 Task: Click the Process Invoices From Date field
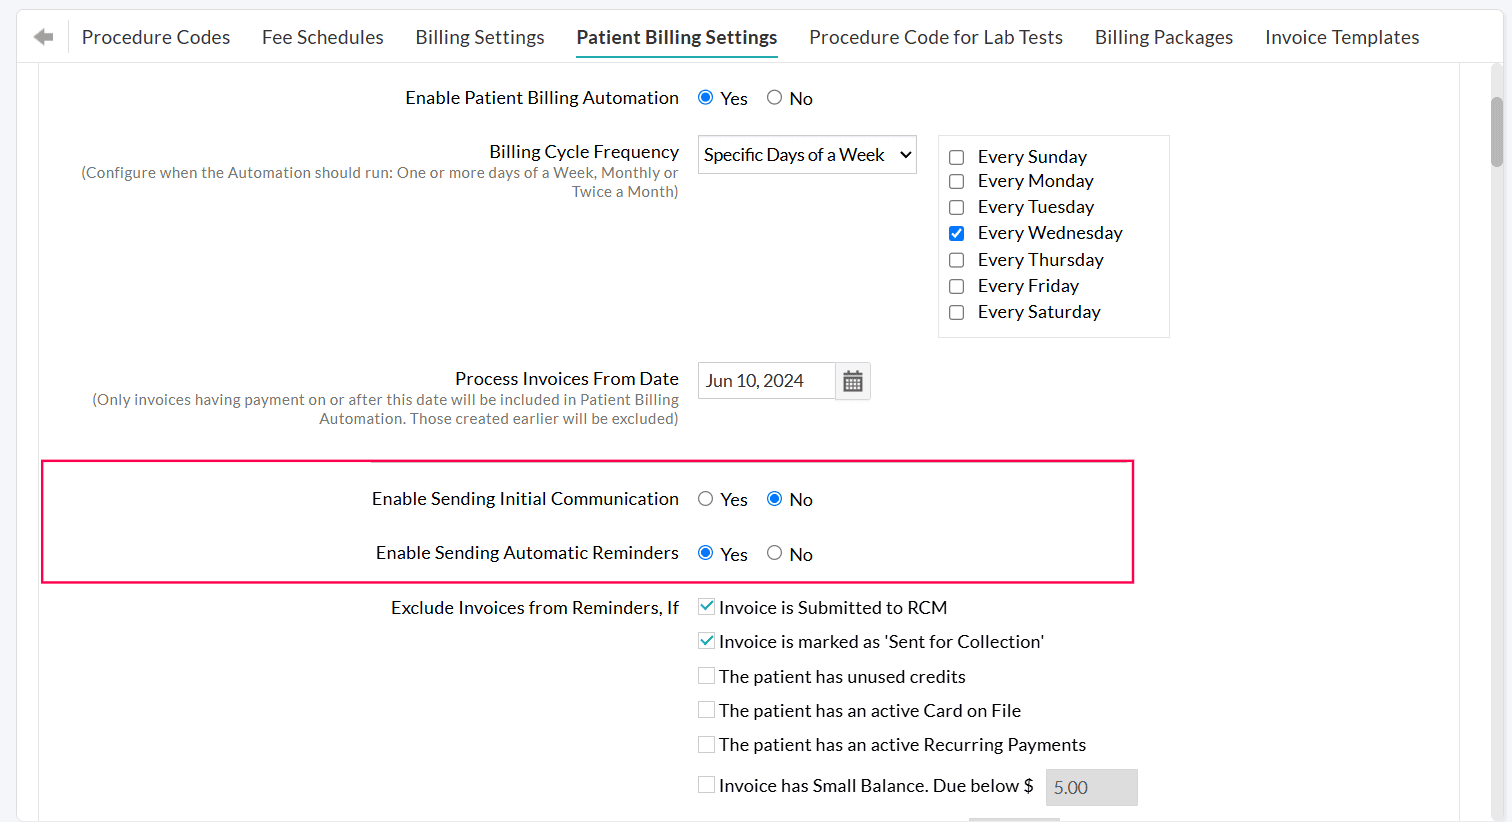click(x=766, y=381)
